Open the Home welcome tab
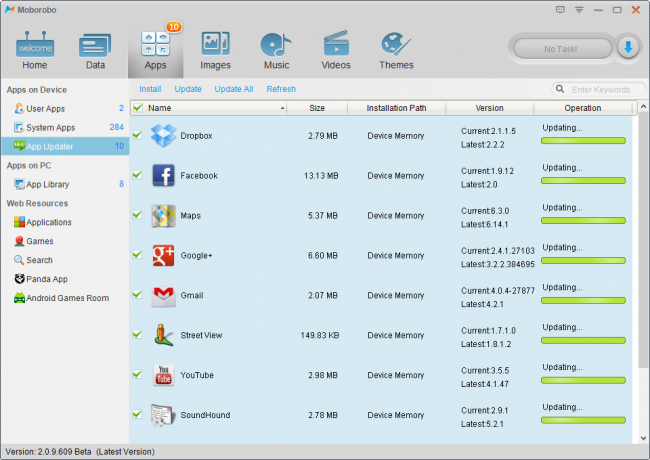 coord(35,51)
